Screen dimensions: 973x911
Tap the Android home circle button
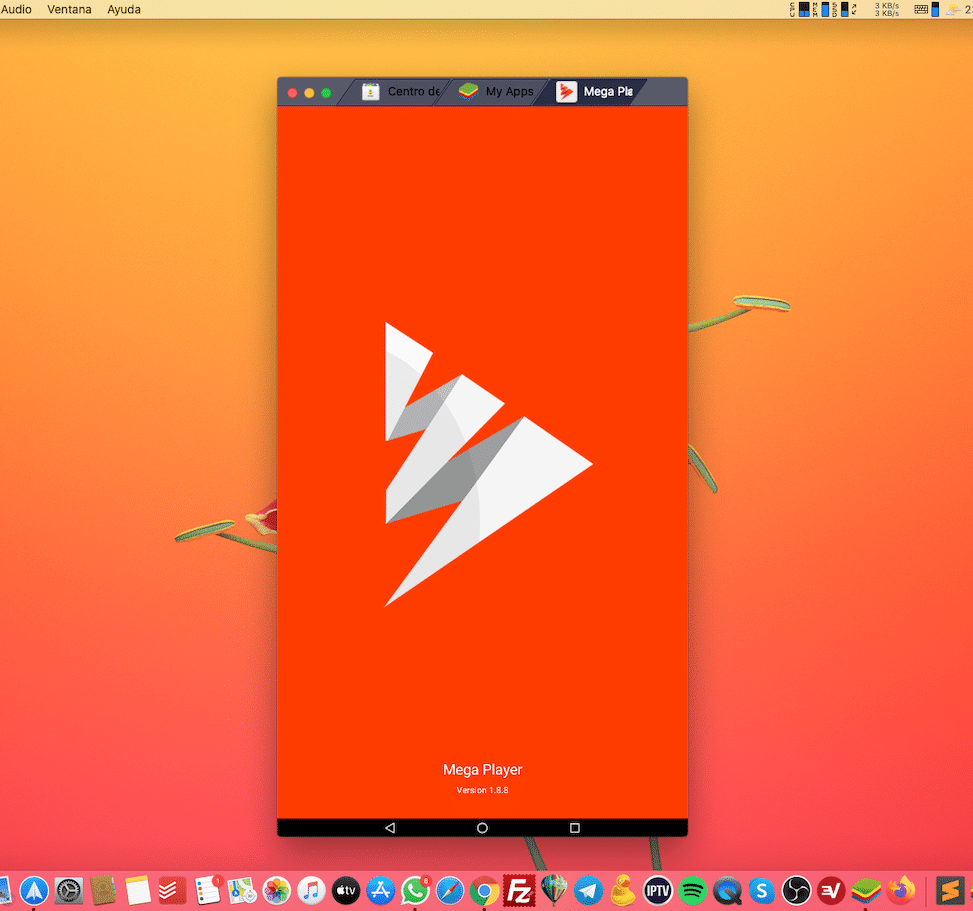482,828
